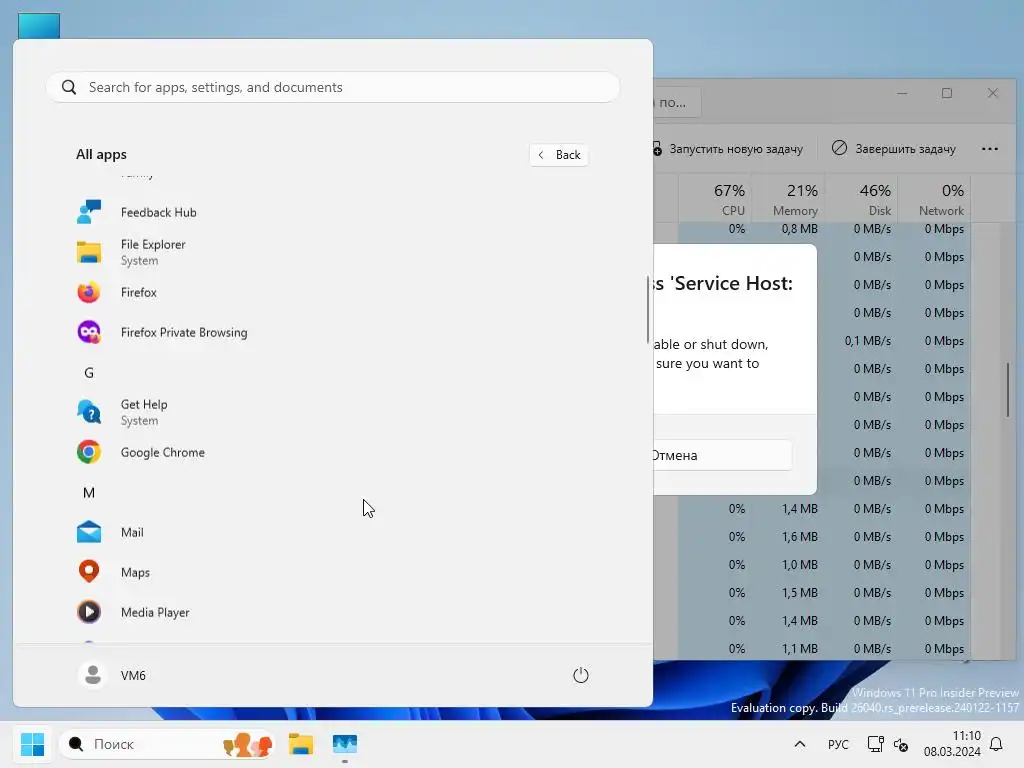Launch File Explorer from the apps list
The width and height of the screenshot is (1024, 768).
(x=153, y=252)
